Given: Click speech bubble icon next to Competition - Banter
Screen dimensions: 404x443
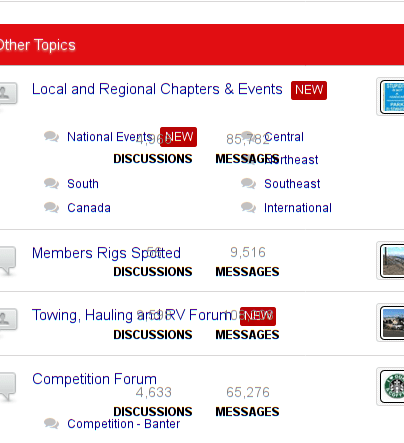Looking at the screenshot, I should pos(51,424).
